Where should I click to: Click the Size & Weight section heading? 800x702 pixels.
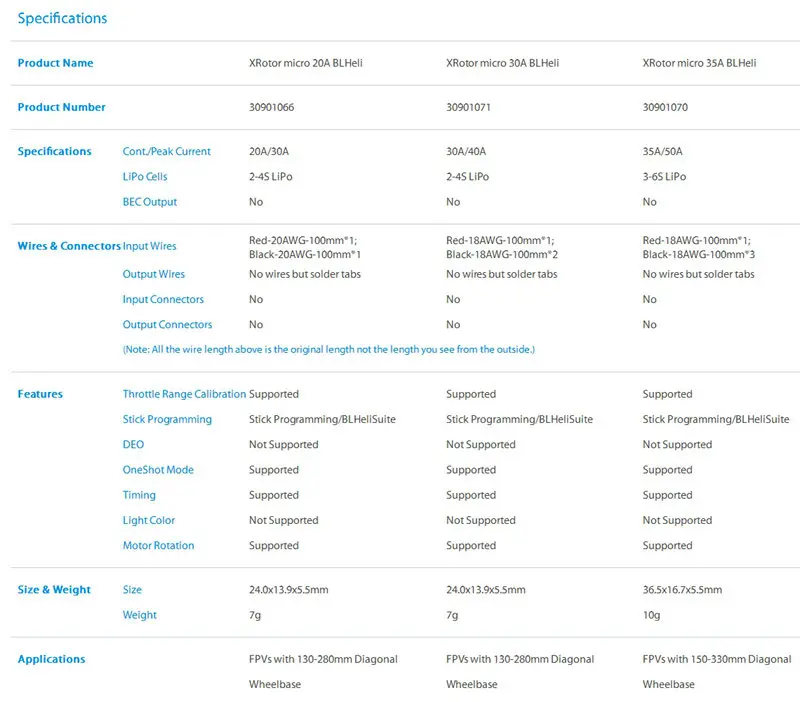(54, 590)
